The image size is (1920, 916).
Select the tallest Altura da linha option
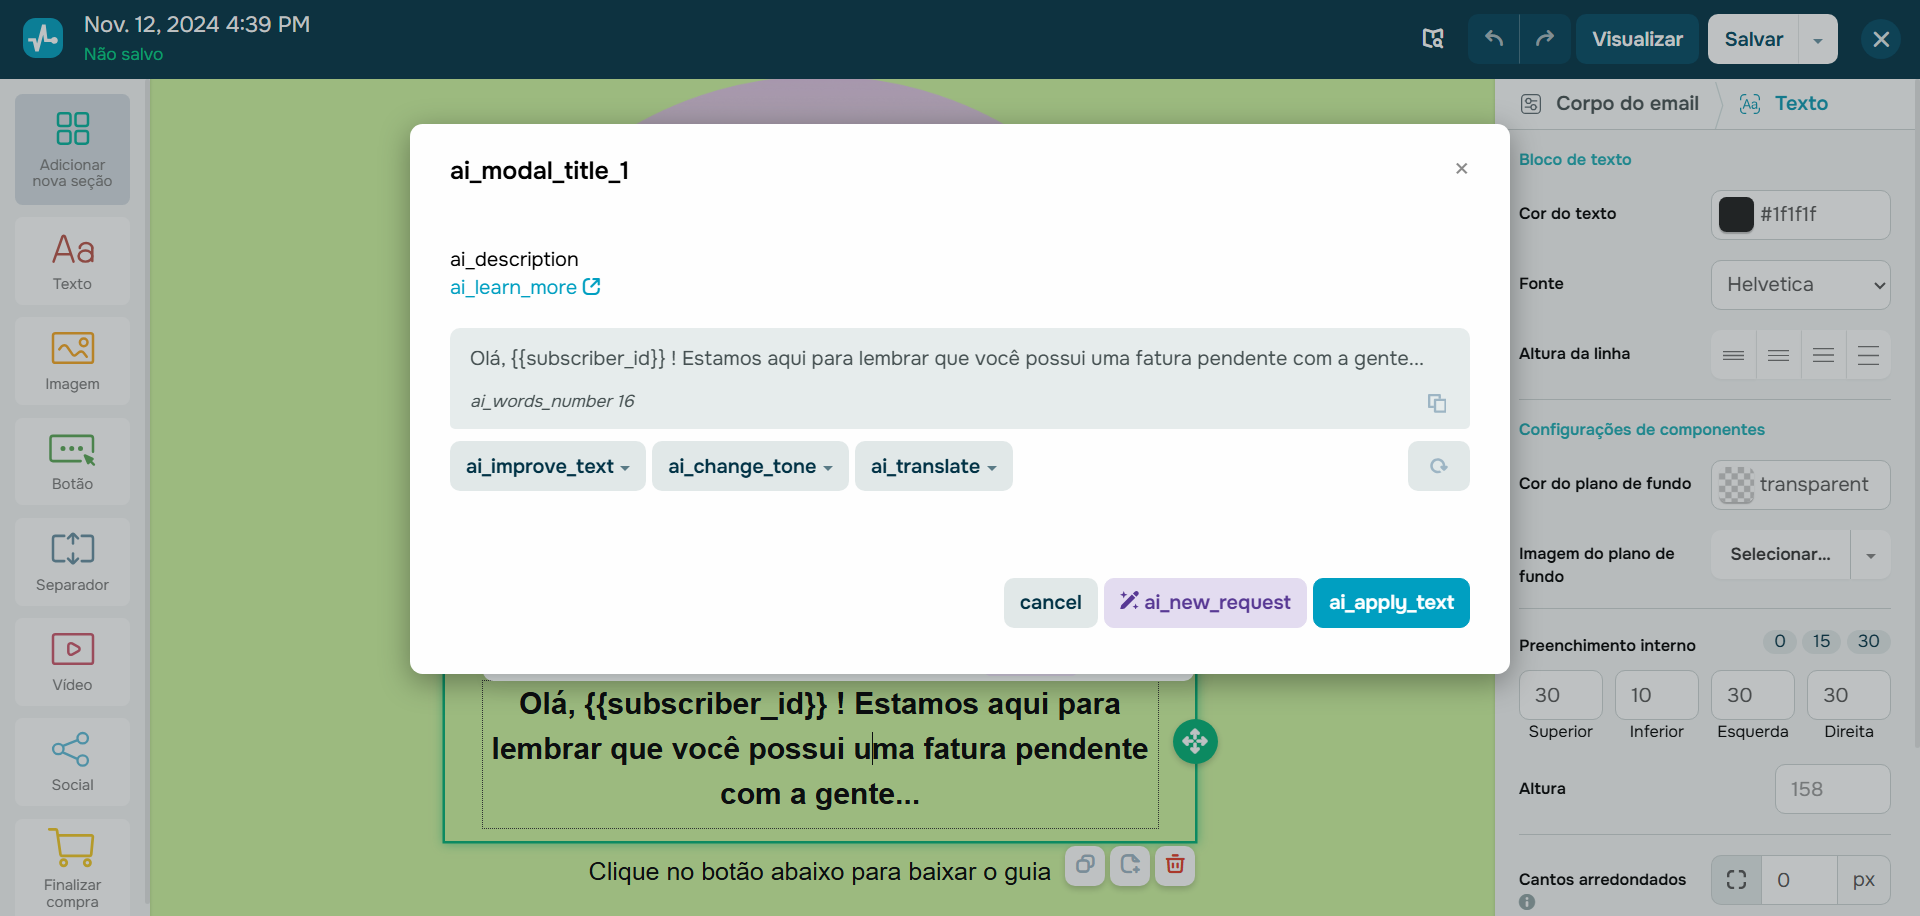click(1868, 354)
